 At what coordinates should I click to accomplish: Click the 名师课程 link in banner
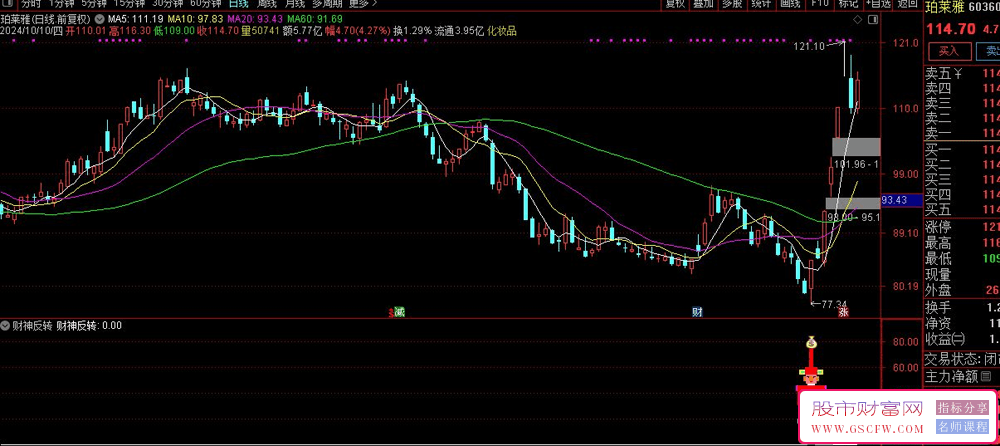962,426
